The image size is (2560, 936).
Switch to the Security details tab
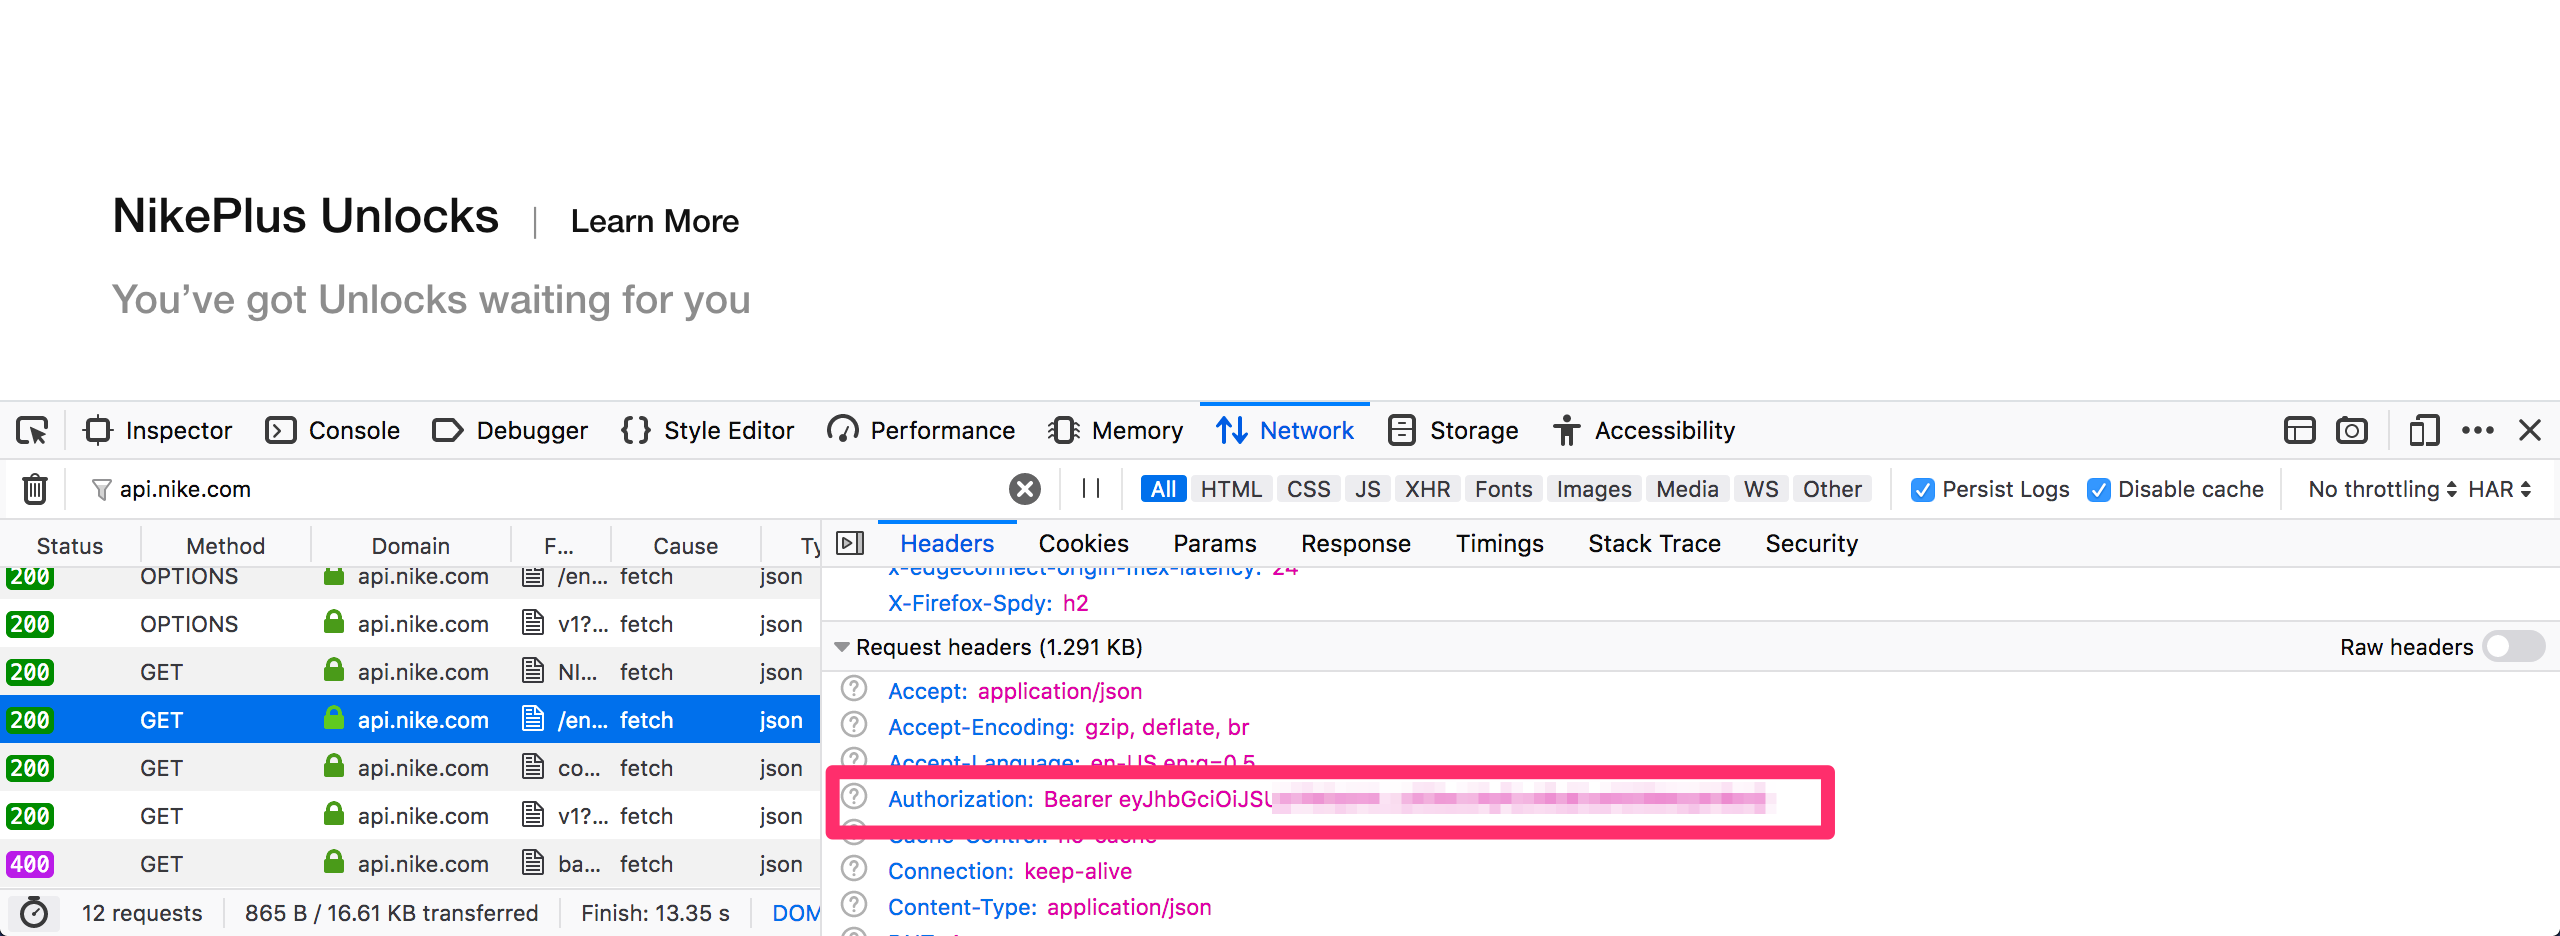(1812, 543)
